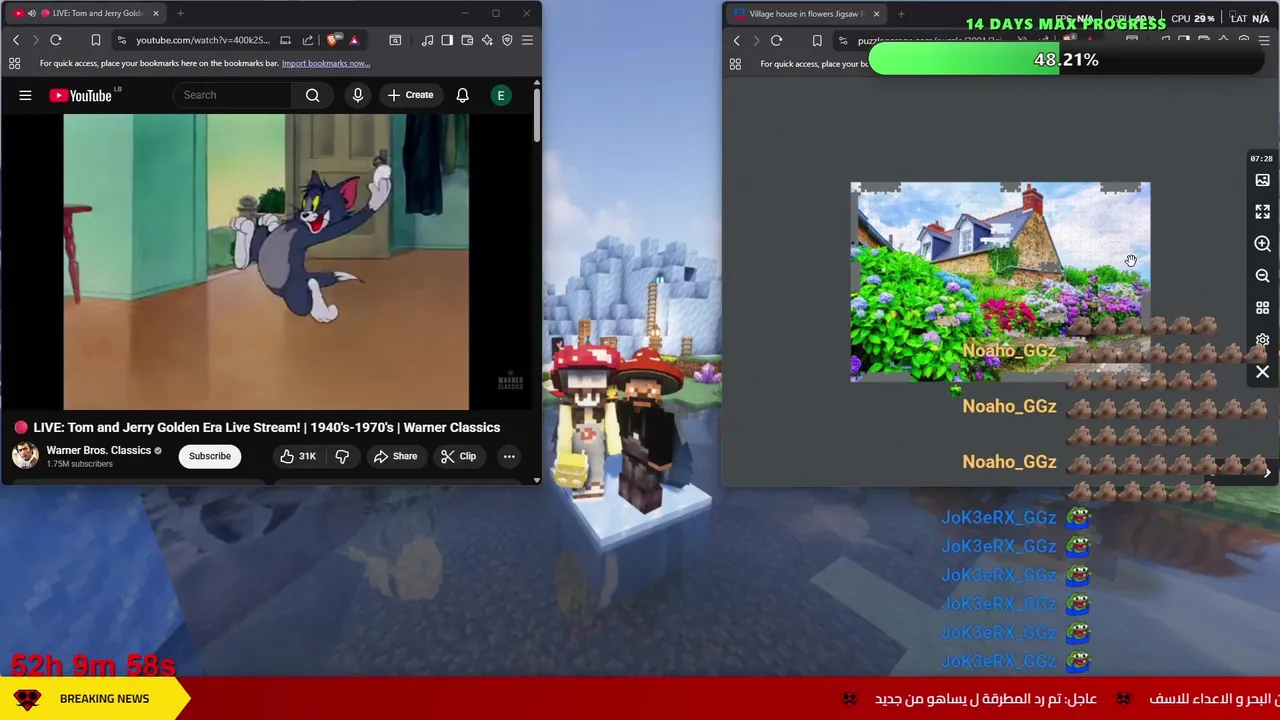Click the Tom and Jerry video player
The width and height of the screenshot is (1280, 720).
pos(266,262)
